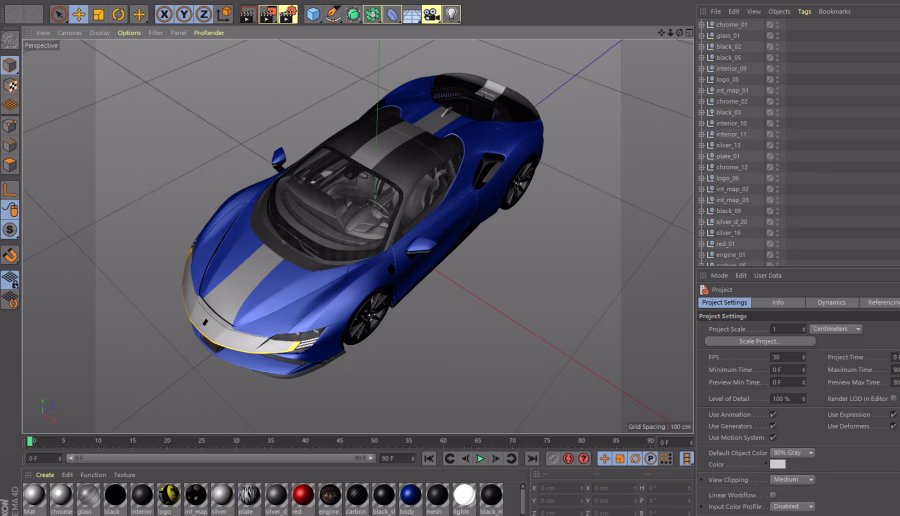The width and height of the screenshot is (900, 516).
Task: Render to Picture Viewer
Action: tap(267, 14)
